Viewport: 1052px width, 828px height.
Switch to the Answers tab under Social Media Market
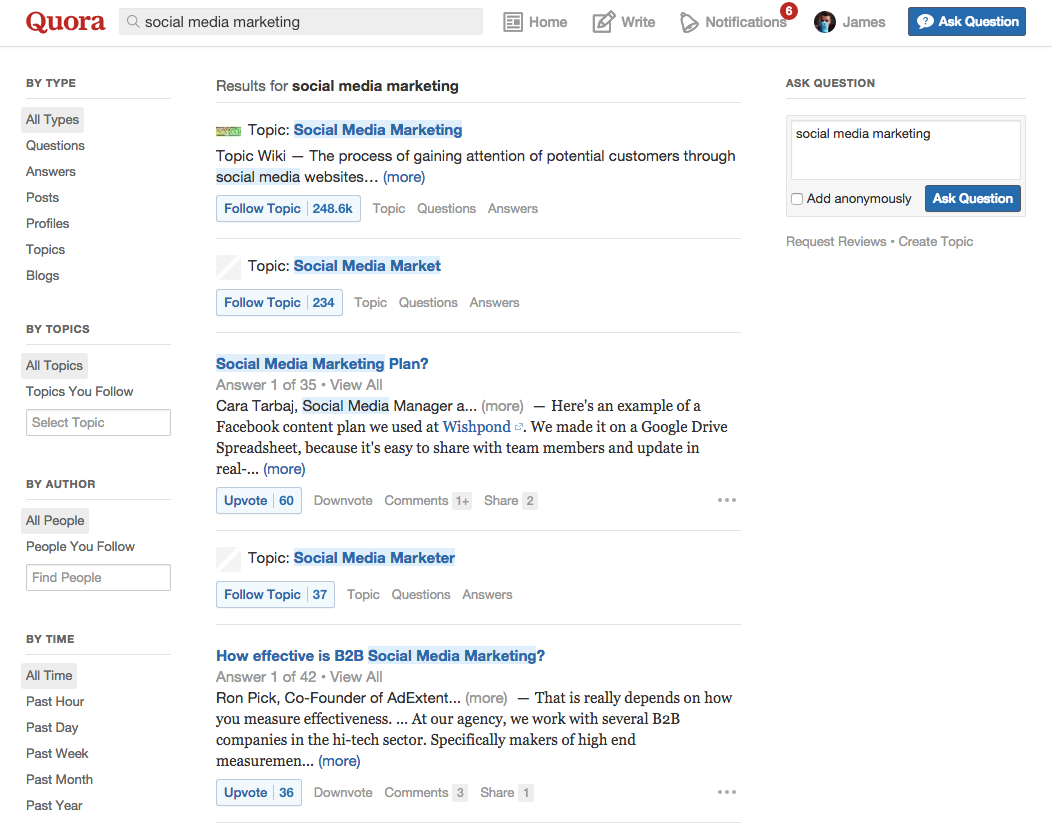(494, 302)
